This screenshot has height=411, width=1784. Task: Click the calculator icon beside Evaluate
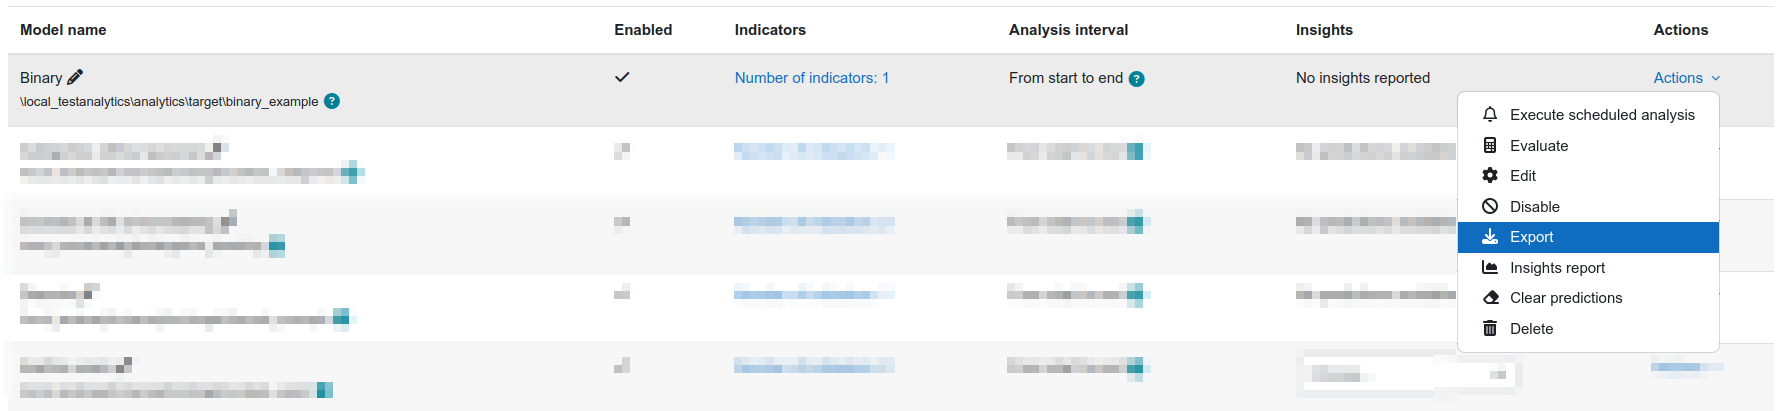click(1490, 145)
